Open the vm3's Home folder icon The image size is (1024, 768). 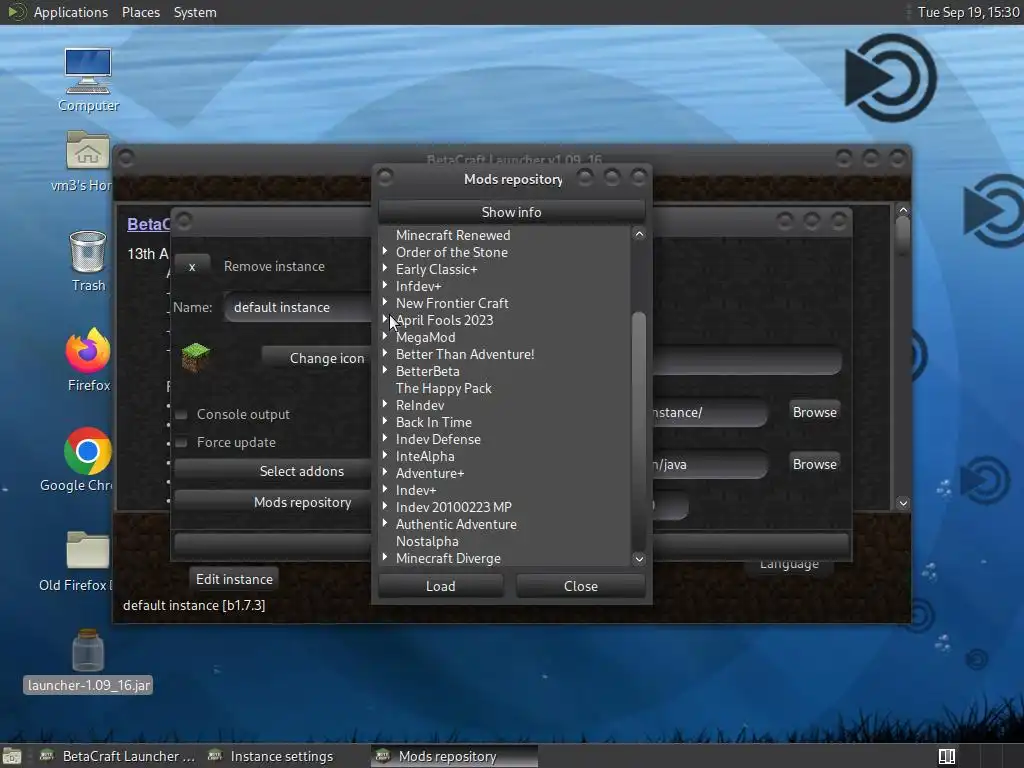tap(88, 152)
